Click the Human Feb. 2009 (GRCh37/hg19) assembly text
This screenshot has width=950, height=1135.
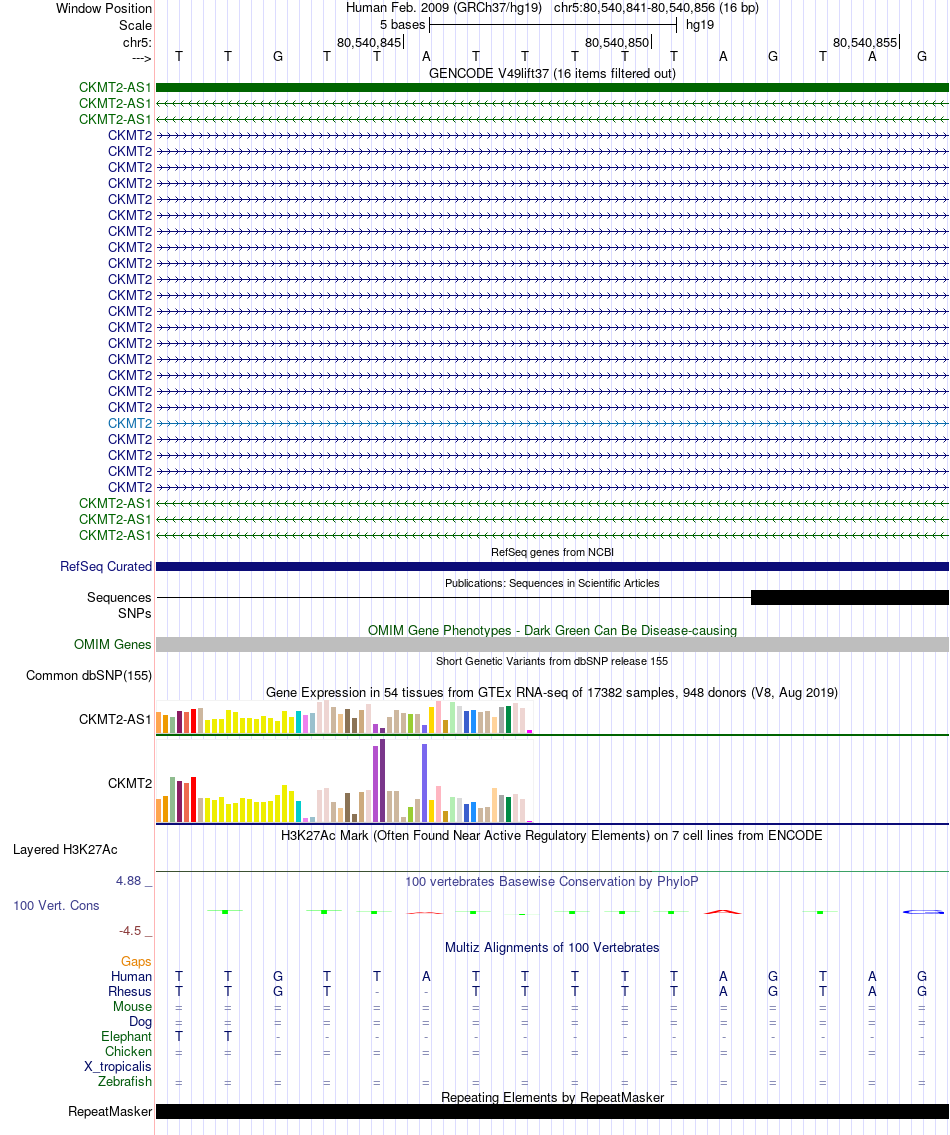[x=445, y=8]
